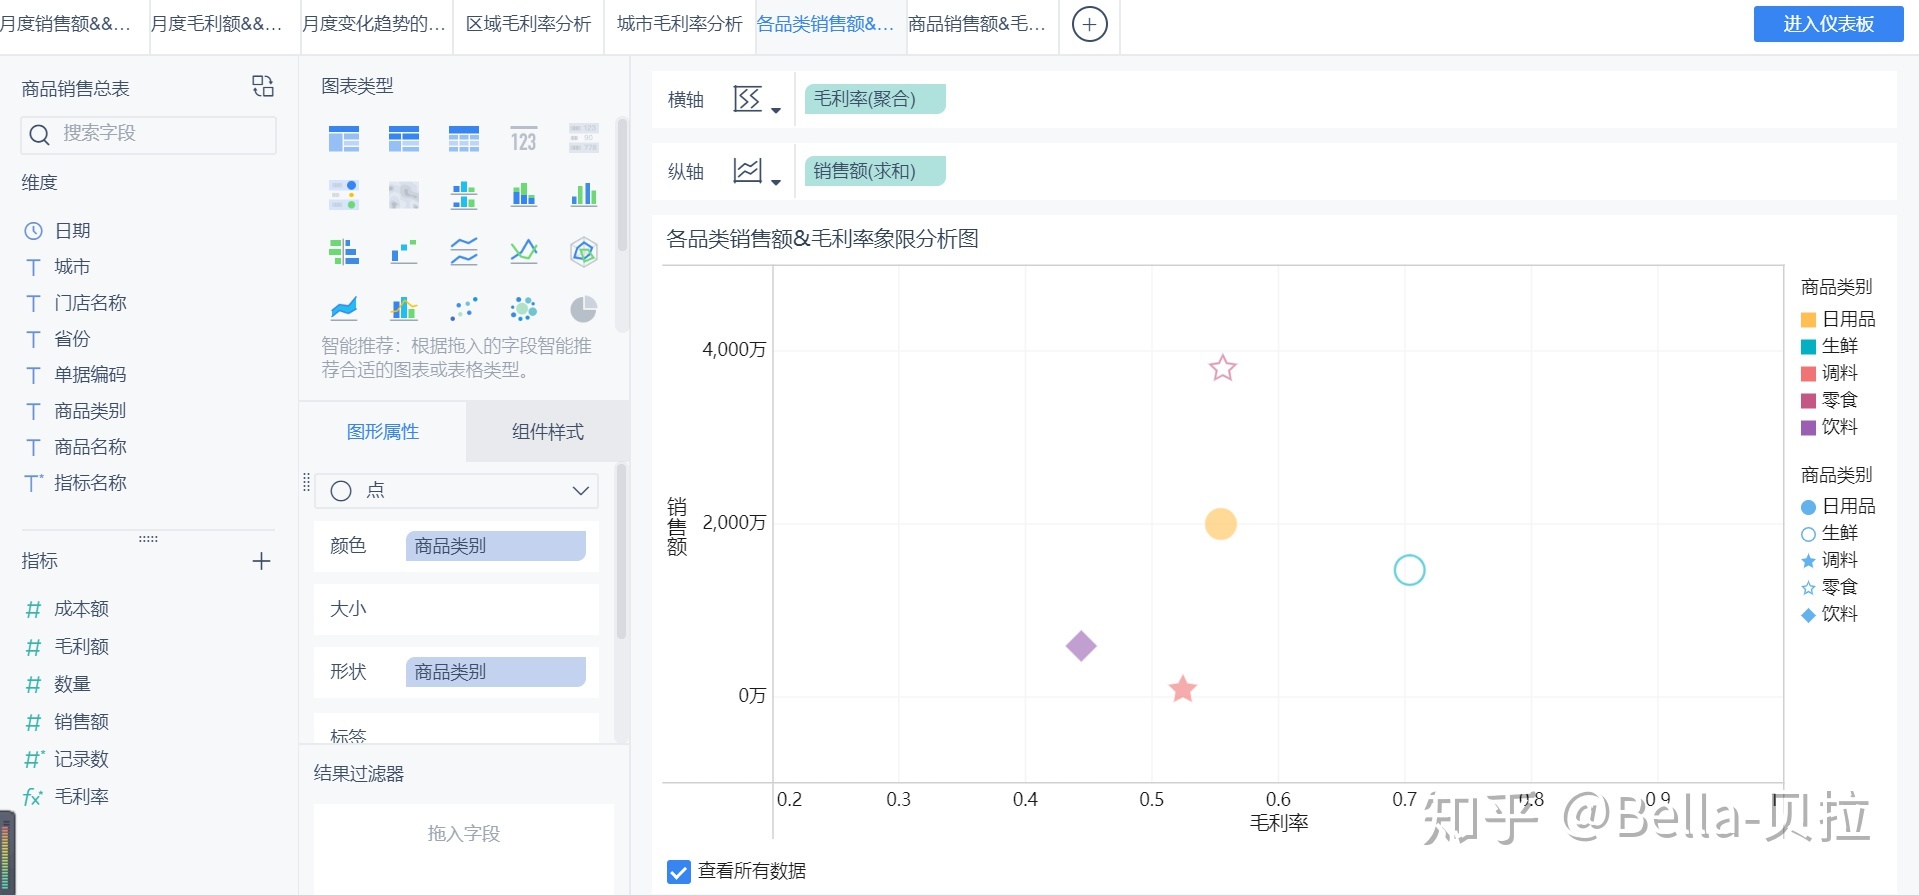Select the waterfall chart type
Viewport: 1919px width, 895px height.
pos(404,251)
